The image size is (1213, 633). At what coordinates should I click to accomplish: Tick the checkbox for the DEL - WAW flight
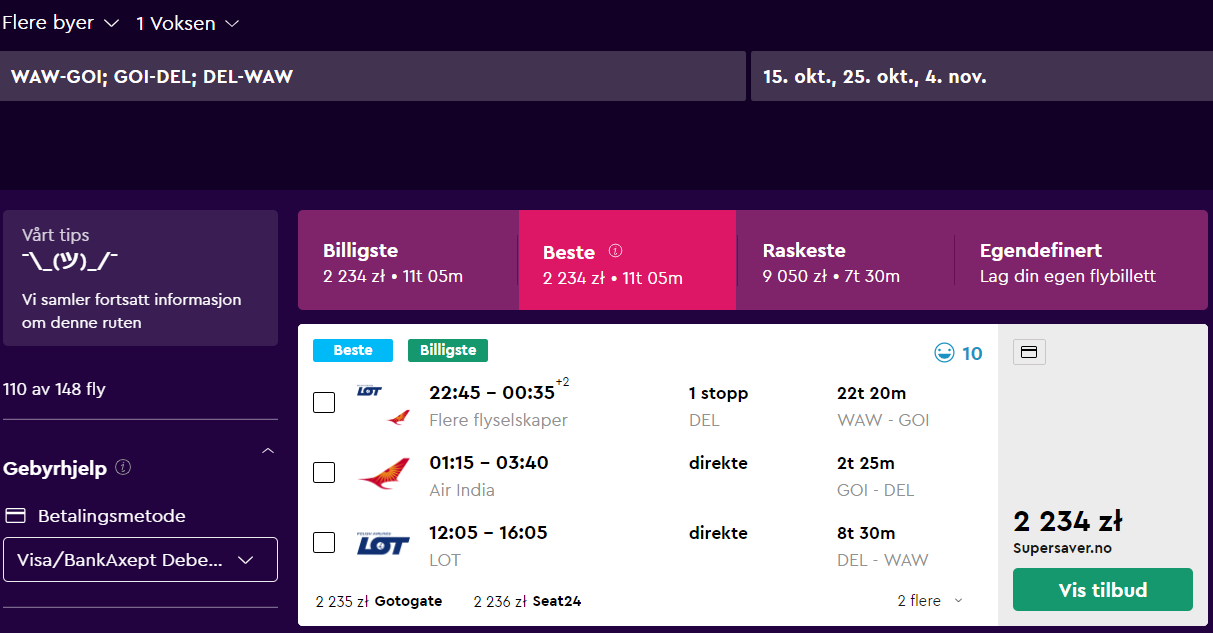324,542
